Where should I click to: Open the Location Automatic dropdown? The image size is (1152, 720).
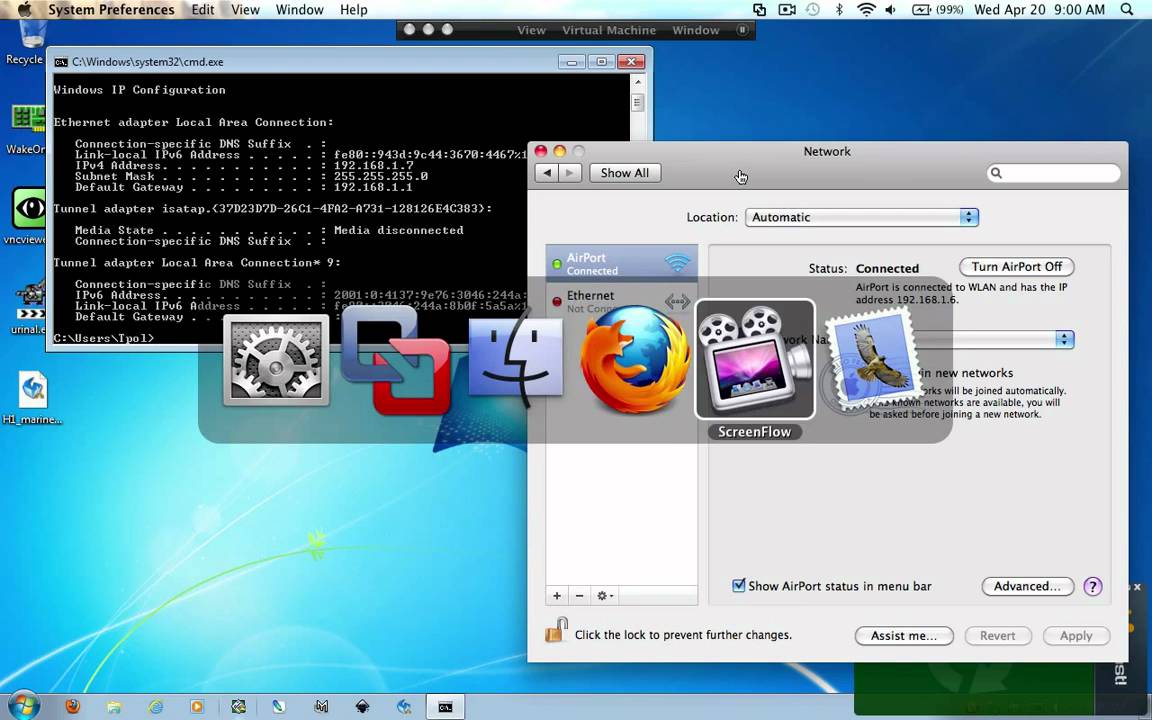pyautogui.click(x=862, y=217)
